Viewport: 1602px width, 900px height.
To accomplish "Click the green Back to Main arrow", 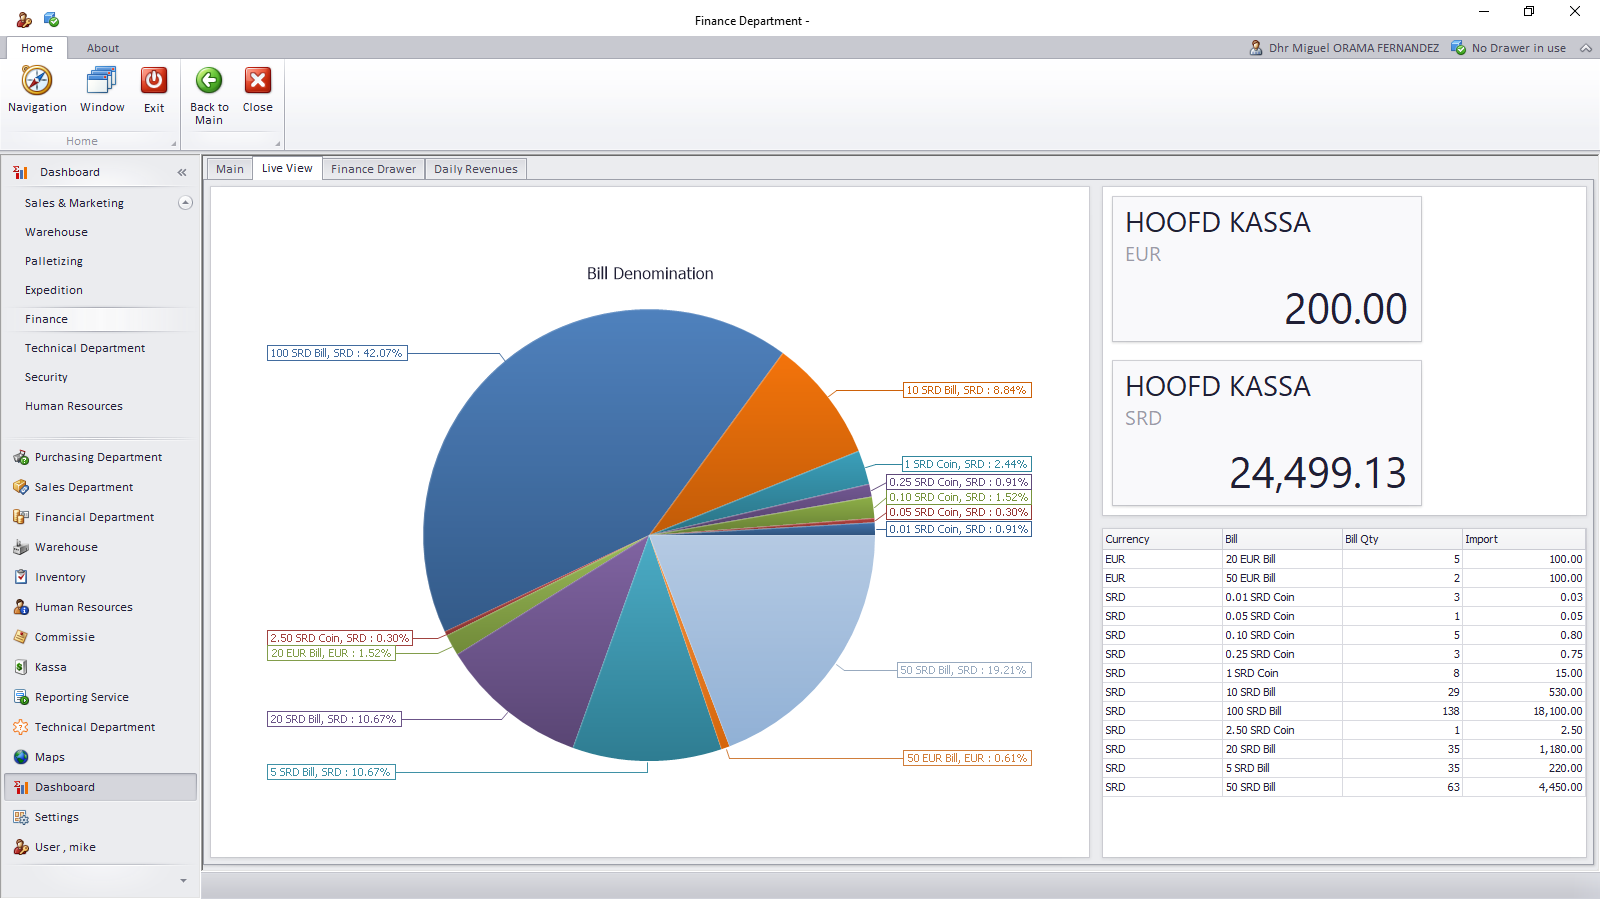I will 209,81.
